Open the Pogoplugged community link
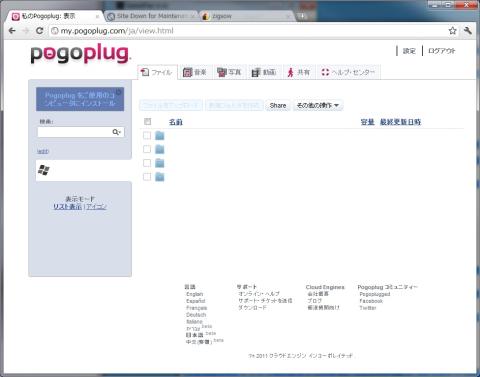 375,294
